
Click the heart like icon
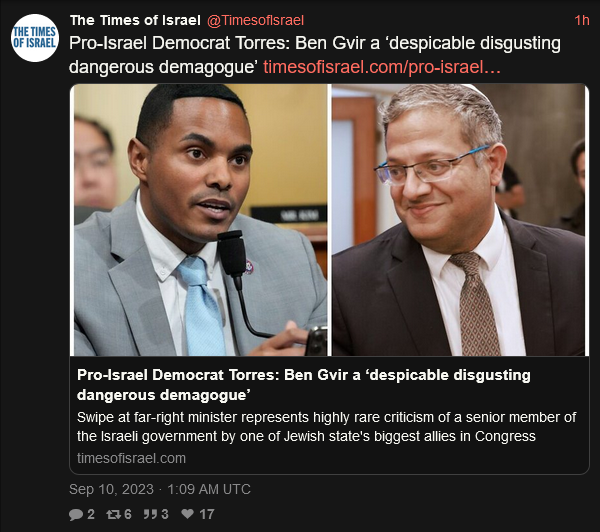tap(188, 514)
